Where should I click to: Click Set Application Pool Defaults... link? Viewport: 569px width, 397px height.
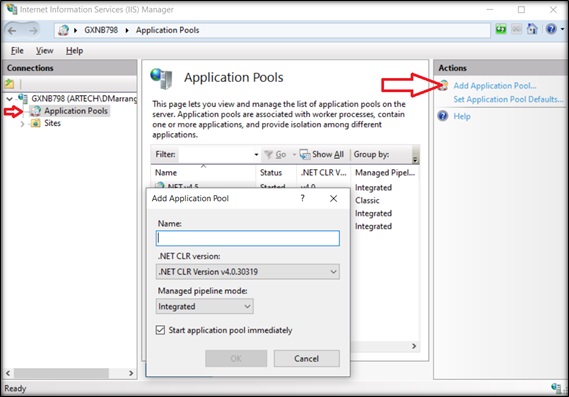(508, 99)
